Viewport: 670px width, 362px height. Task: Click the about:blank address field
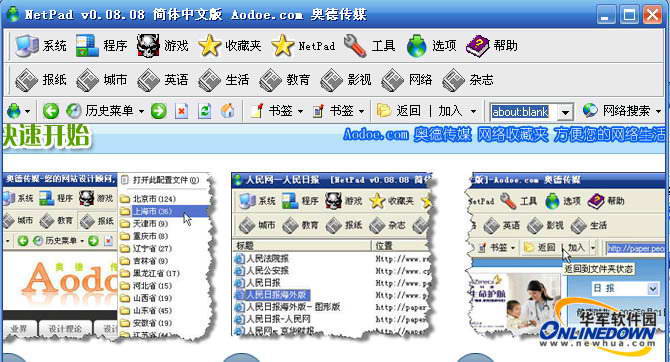524,112
